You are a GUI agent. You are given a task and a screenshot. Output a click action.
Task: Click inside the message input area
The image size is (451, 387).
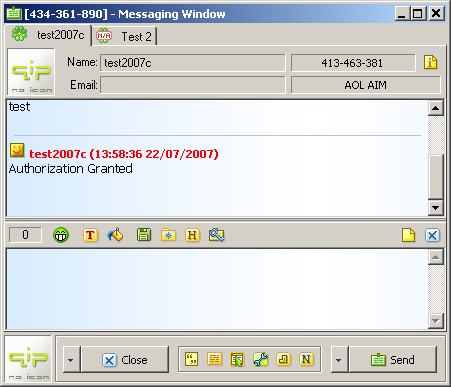pos(217,289)
